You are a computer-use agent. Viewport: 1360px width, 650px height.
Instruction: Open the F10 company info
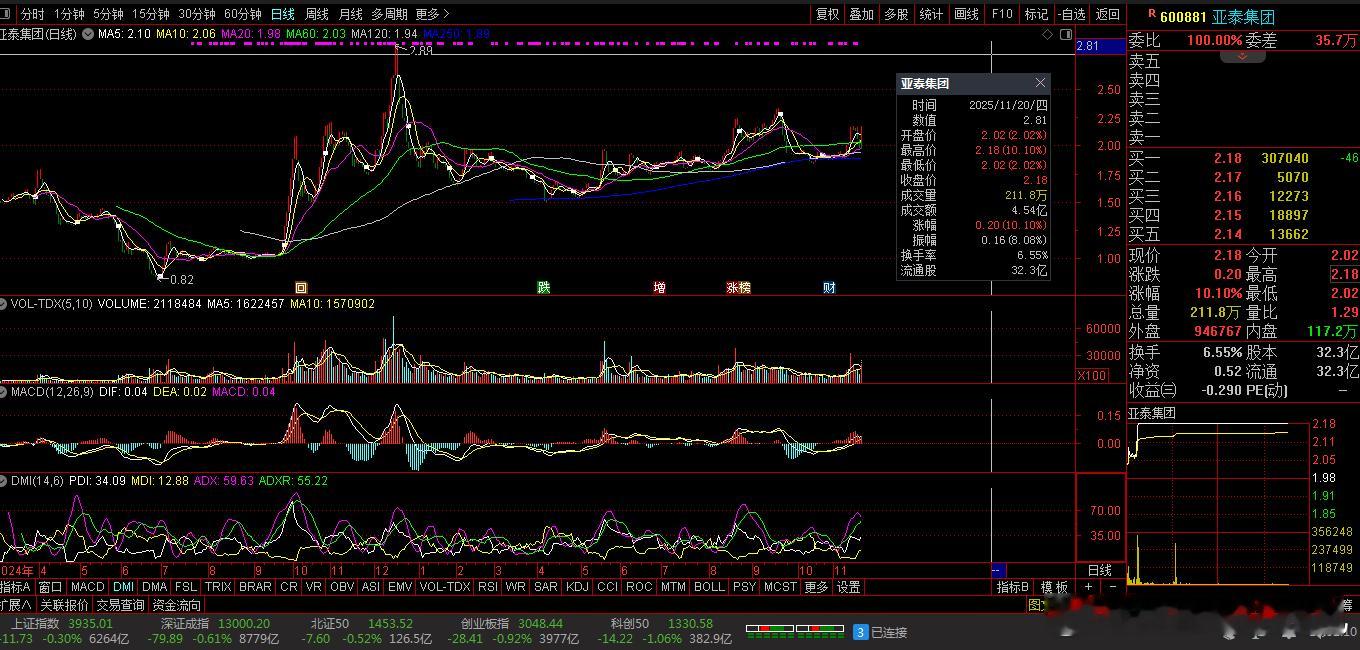click(x=1001, y=14)
